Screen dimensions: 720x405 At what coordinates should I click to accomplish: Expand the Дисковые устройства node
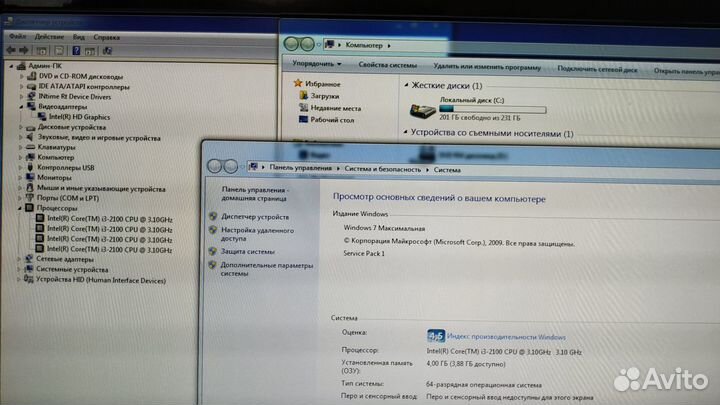(x=21, y=127)
